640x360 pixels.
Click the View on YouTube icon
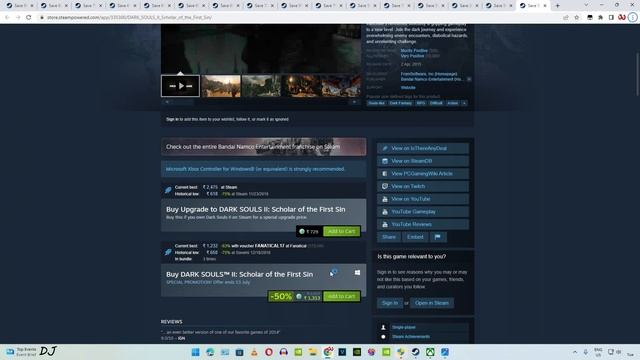point(384,199)
